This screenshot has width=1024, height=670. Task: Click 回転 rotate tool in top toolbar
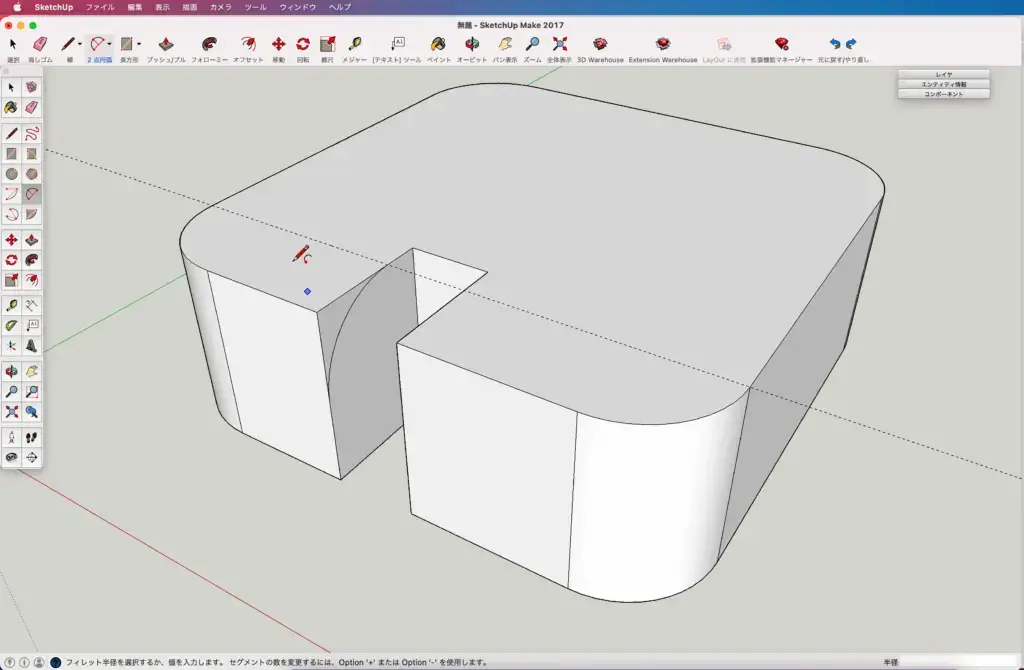[303, 49]
